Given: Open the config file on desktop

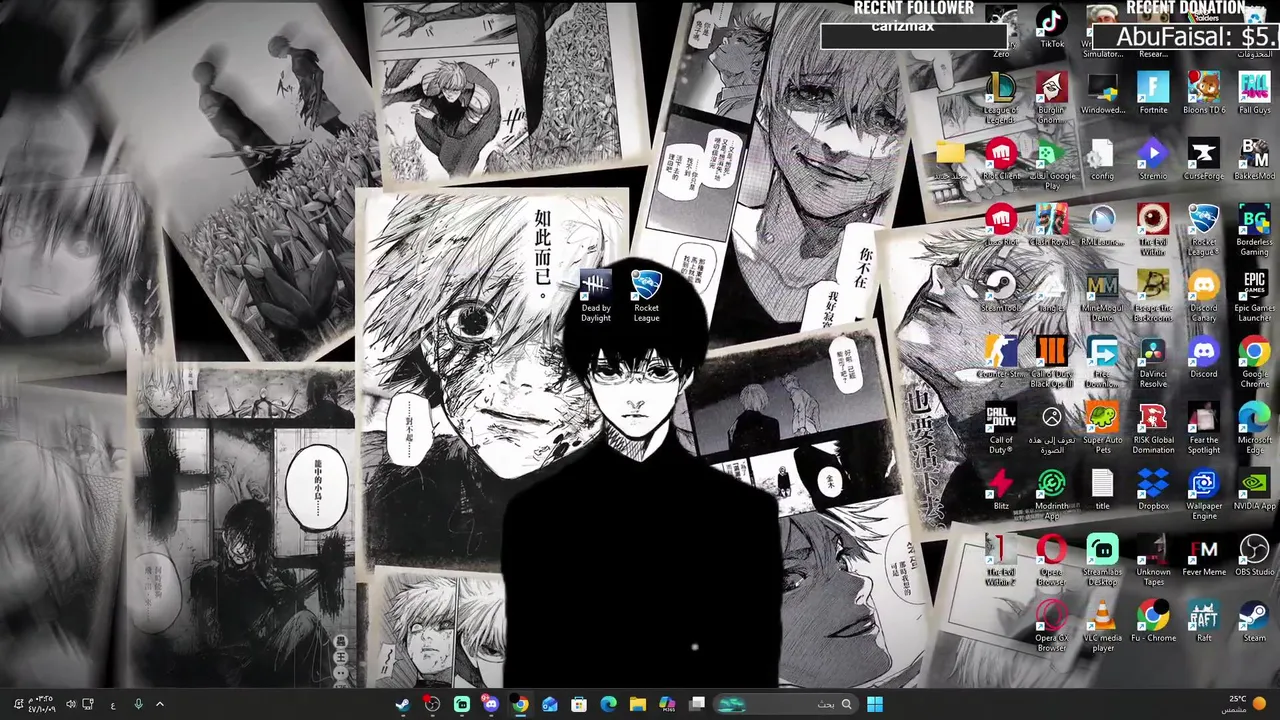Looking at the screenshot, I should point(1102,160).
